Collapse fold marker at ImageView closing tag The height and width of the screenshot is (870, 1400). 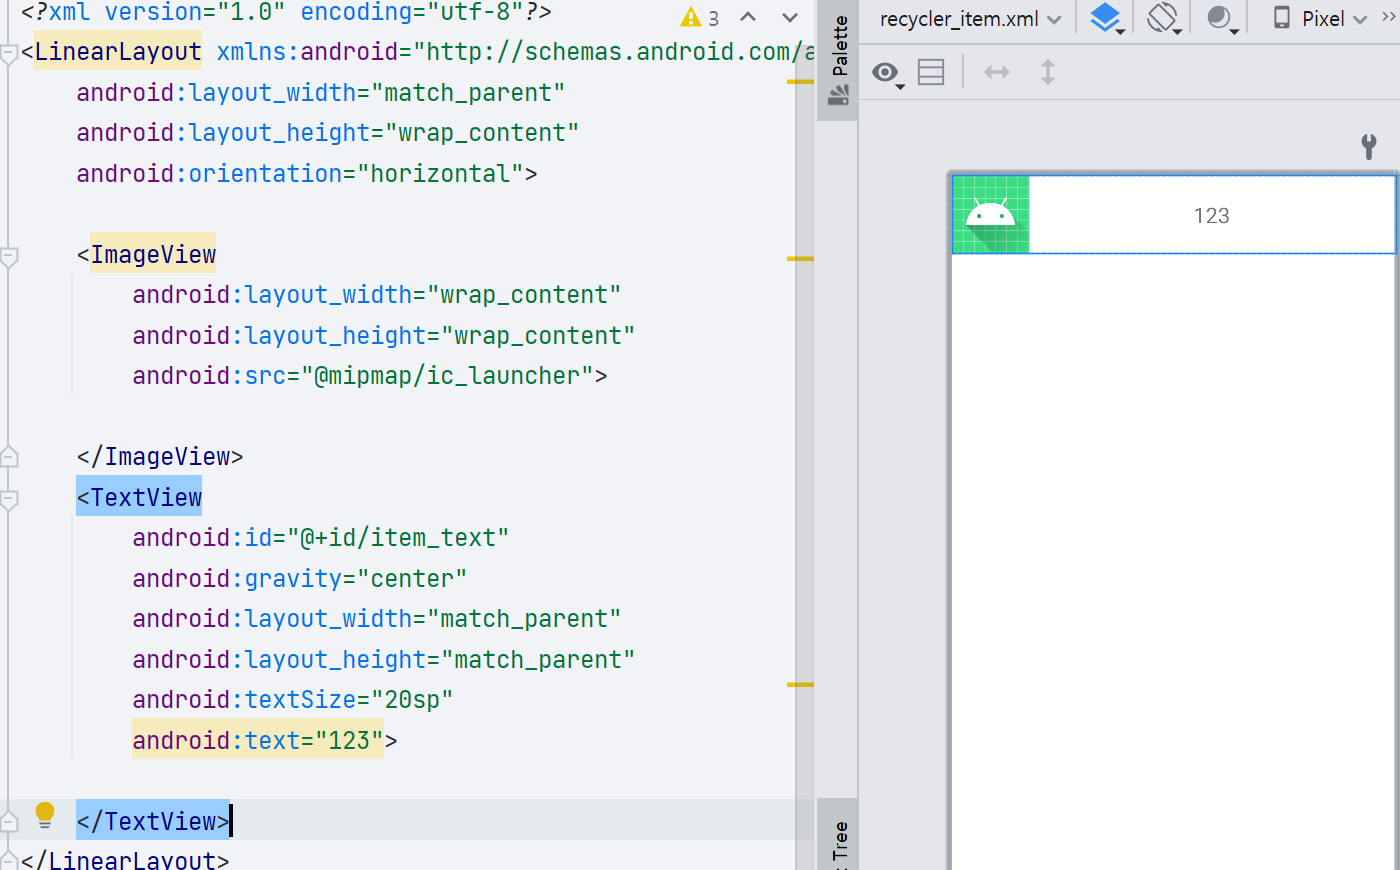(9, 456)
